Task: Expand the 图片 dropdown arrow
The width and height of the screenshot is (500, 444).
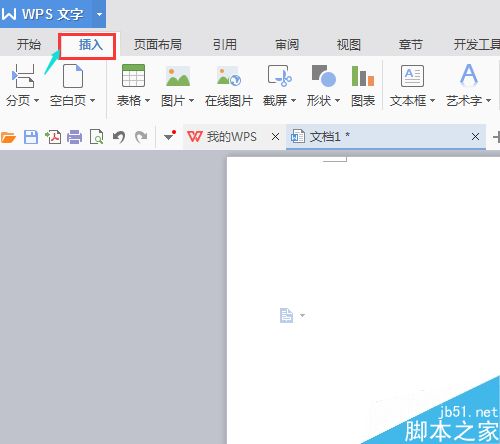Action: 191,100
